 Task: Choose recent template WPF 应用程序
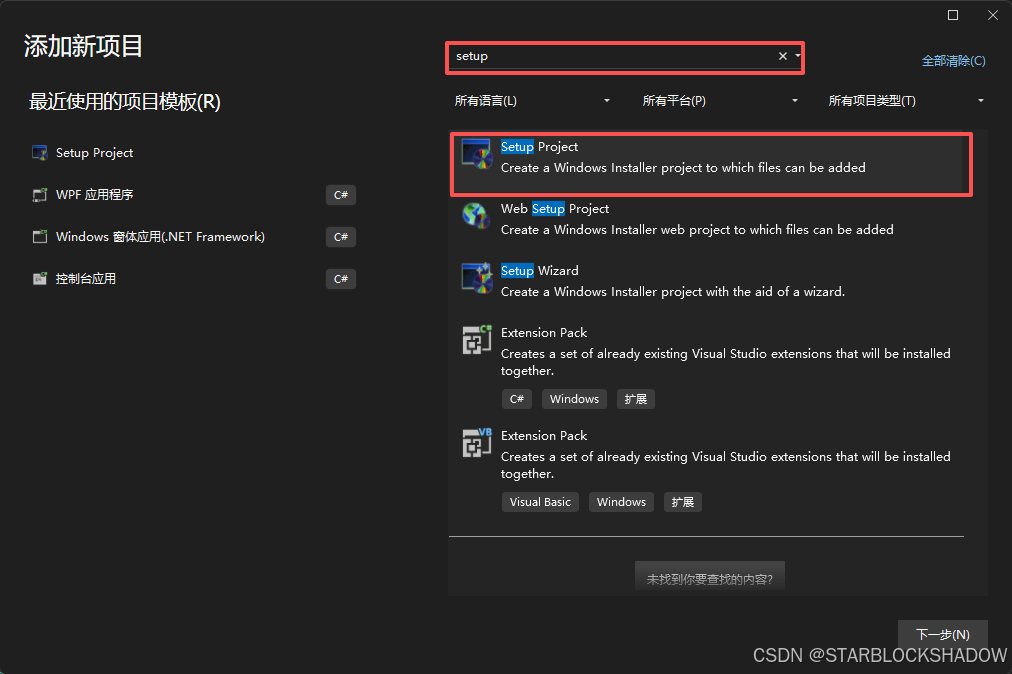tap(194, 195)
